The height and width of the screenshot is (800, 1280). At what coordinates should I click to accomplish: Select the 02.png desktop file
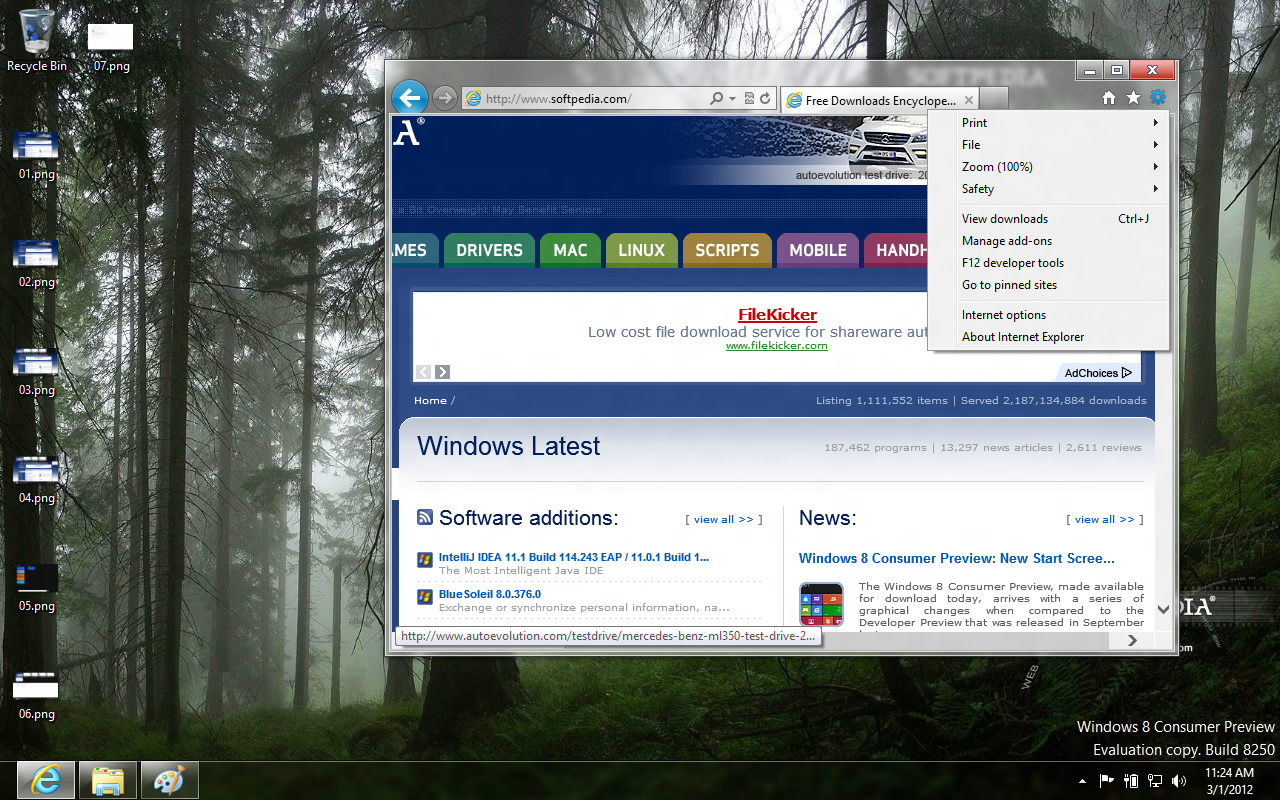(36, 263)
